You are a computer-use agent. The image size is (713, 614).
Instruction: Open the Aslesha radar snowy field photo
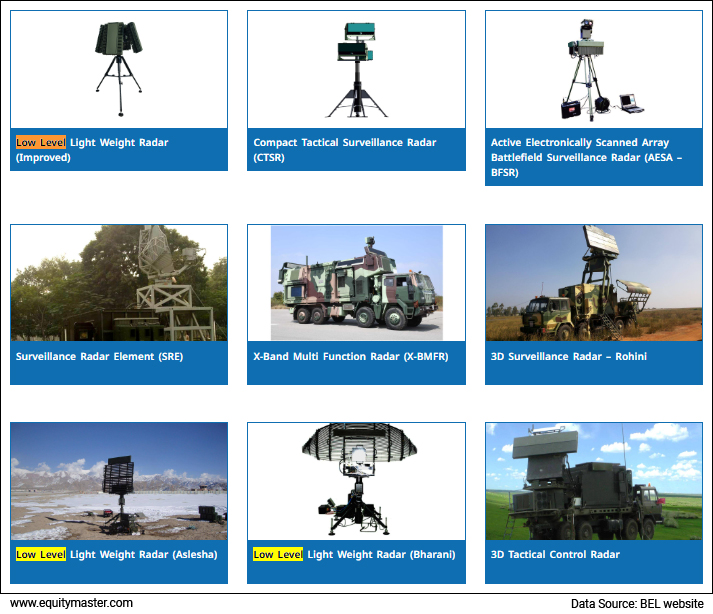click(119, 481)
